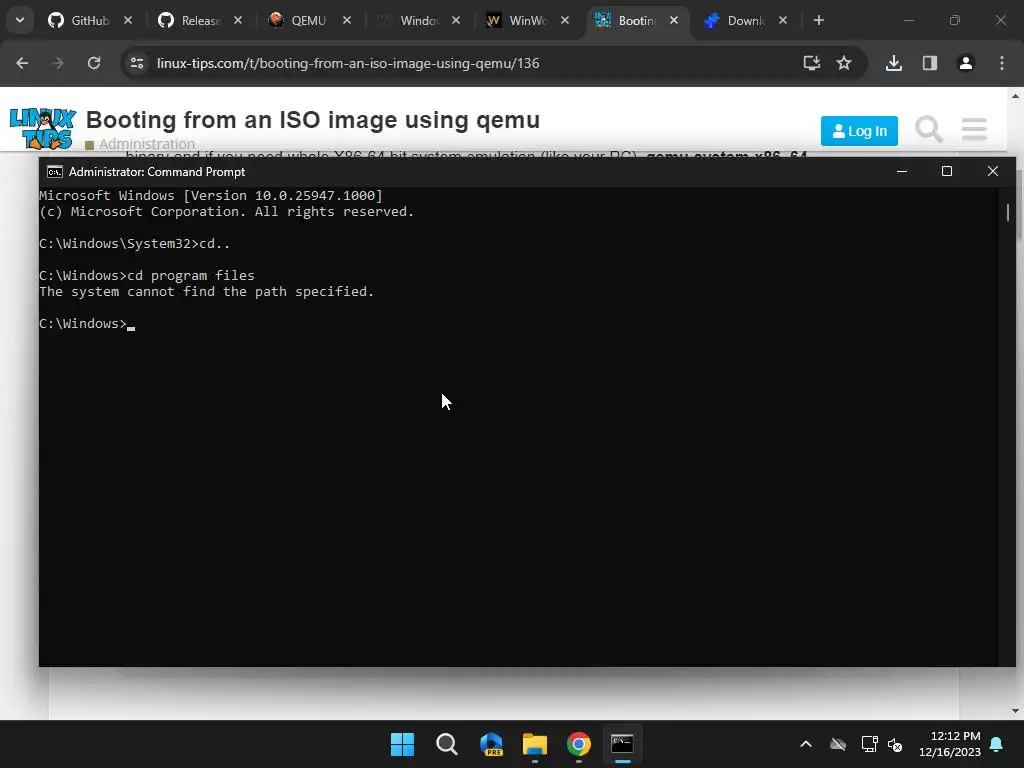Close the Releases tab
Screen dimensions: 1024x768
[238, 20]
